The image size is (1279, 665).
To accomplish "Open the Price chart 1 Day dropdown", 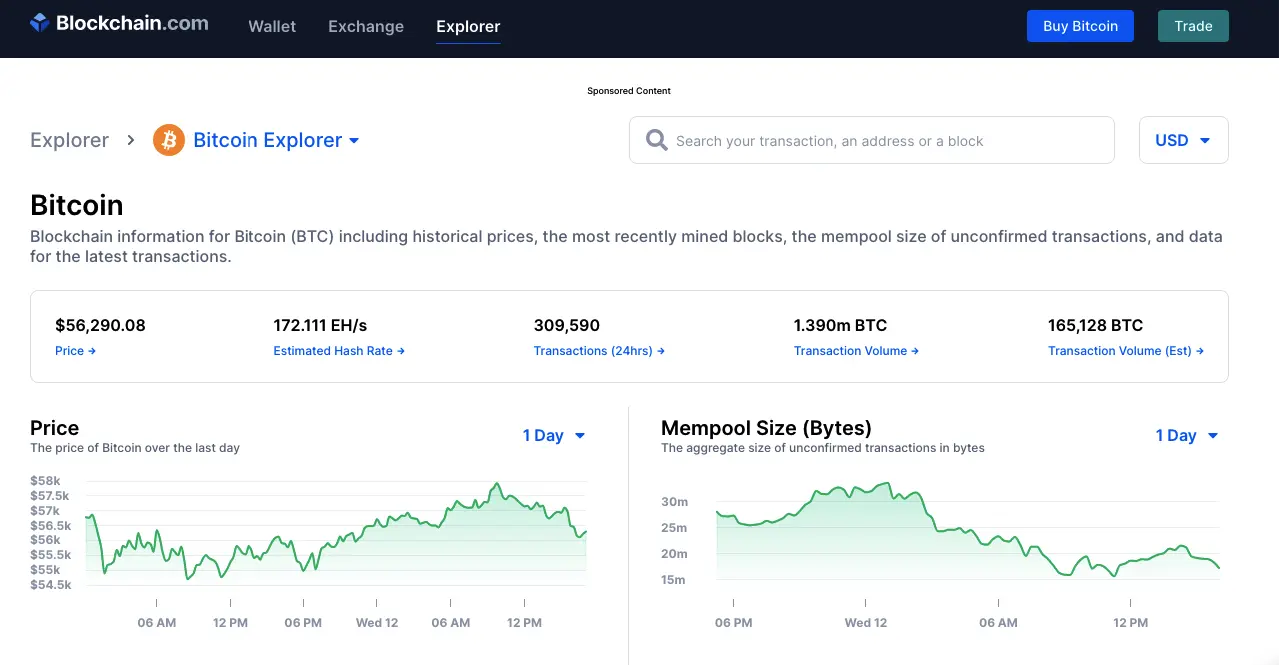I will coord(554,435).
